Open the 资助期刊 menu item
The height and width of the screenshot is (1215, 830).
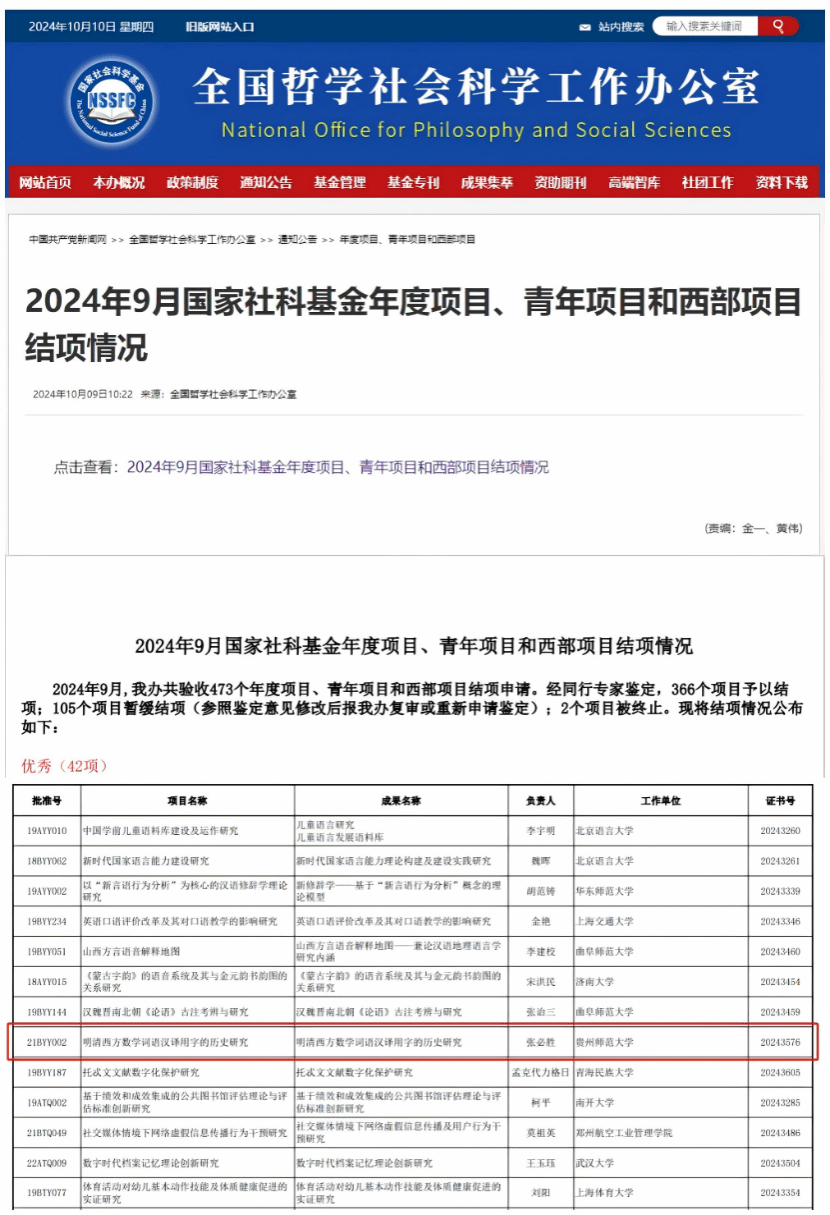pyautogui.click(x=561, y=182)
